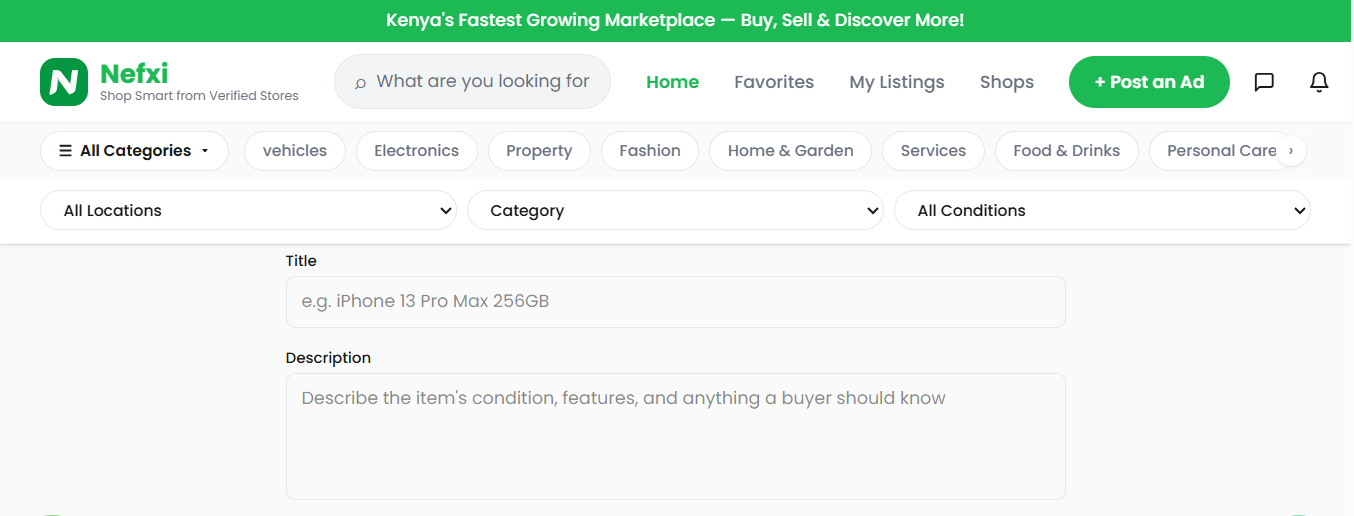The width and height of the screenshot is (1354, 516).
Task: Open the All Conditions dropdown
Action: [x=1102, y=211]
